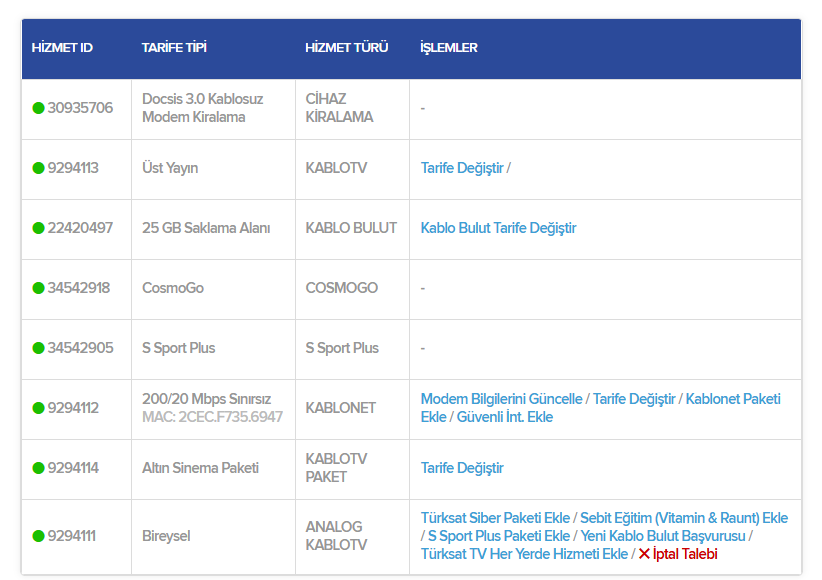Screen dimensions: 822x580
Task: Select service ID 30935706
Action: [80, 108]
